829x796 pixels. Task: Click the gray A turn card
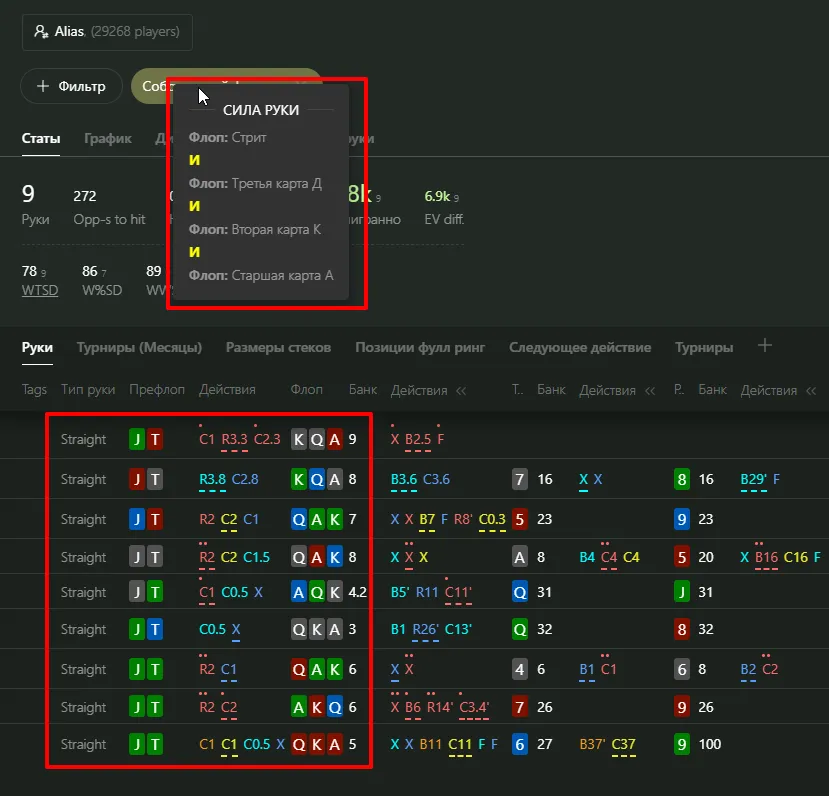click(519, 557)
